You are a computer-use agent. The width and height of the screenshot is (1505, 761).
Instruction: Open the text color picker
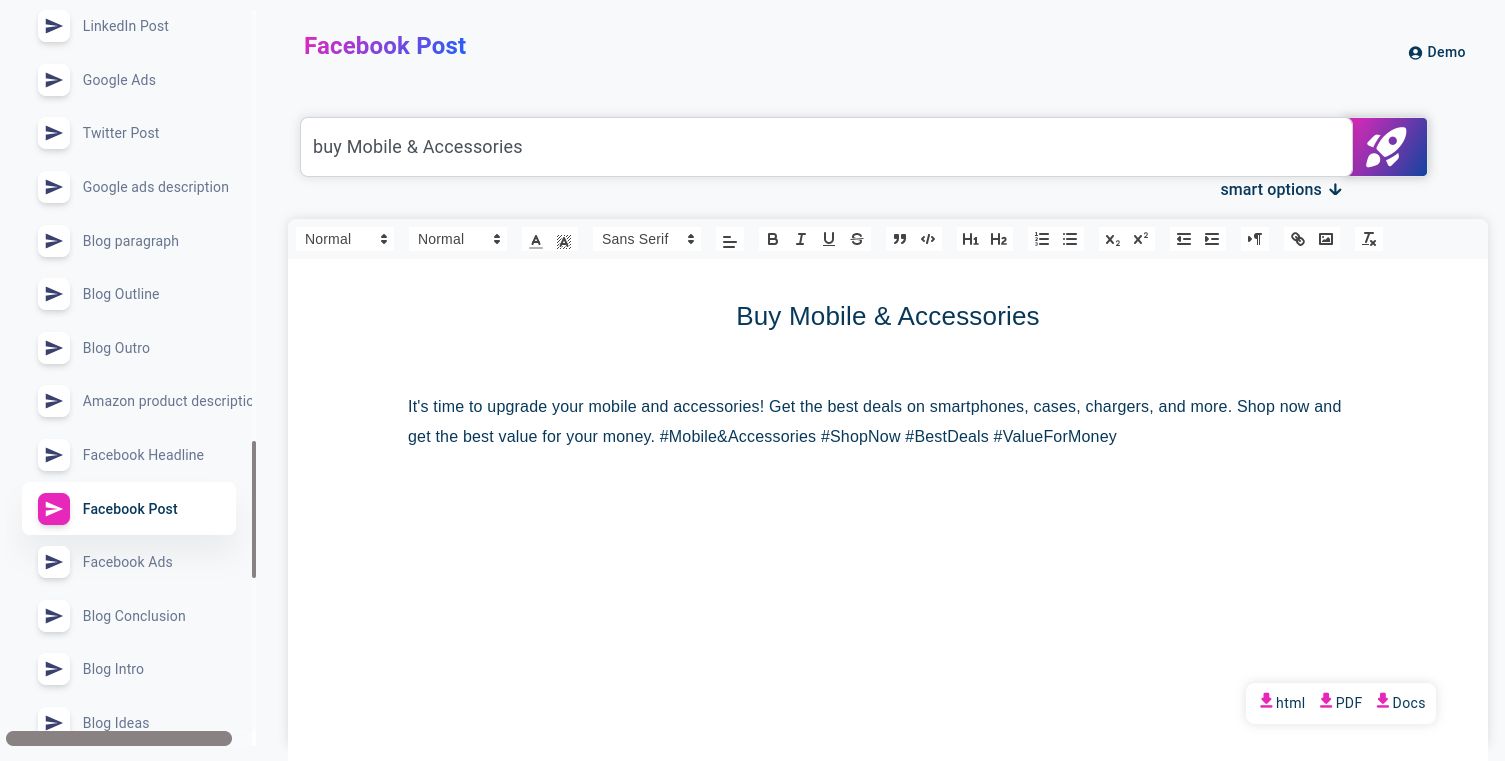tap(536, 239)
